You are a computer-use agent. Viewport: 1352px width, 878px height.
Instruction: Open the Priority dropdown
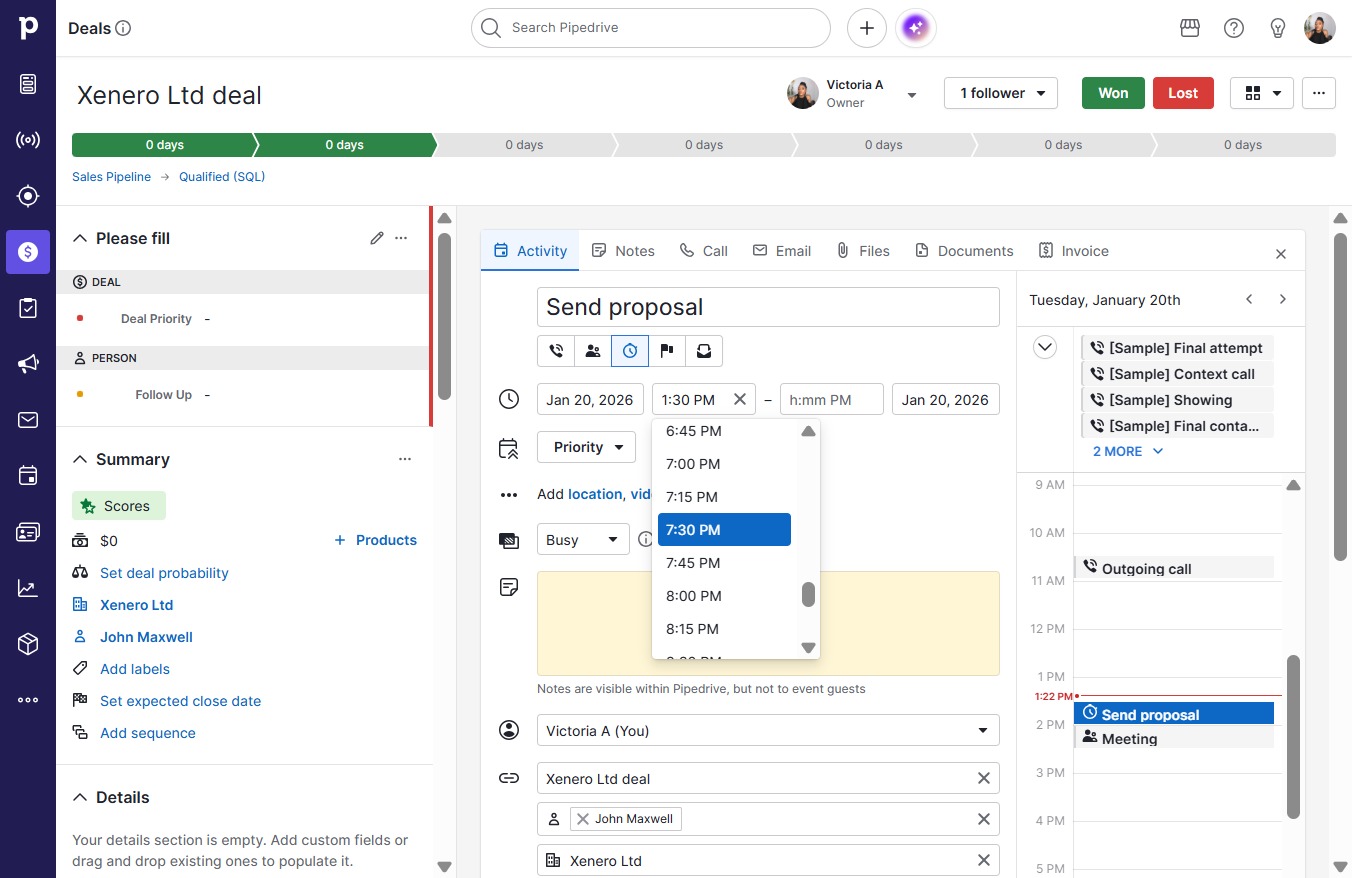[587, 447]
